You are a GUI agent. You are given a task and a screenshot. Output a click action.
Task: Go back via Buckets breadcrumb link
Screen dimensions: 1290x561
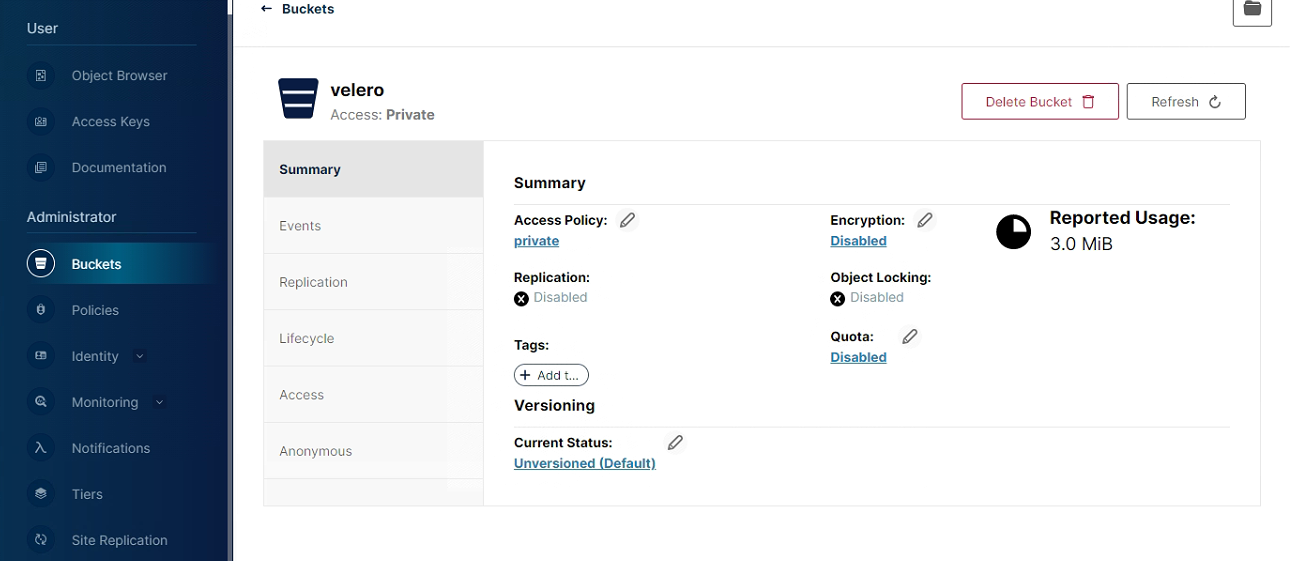(x=308, y=9)
